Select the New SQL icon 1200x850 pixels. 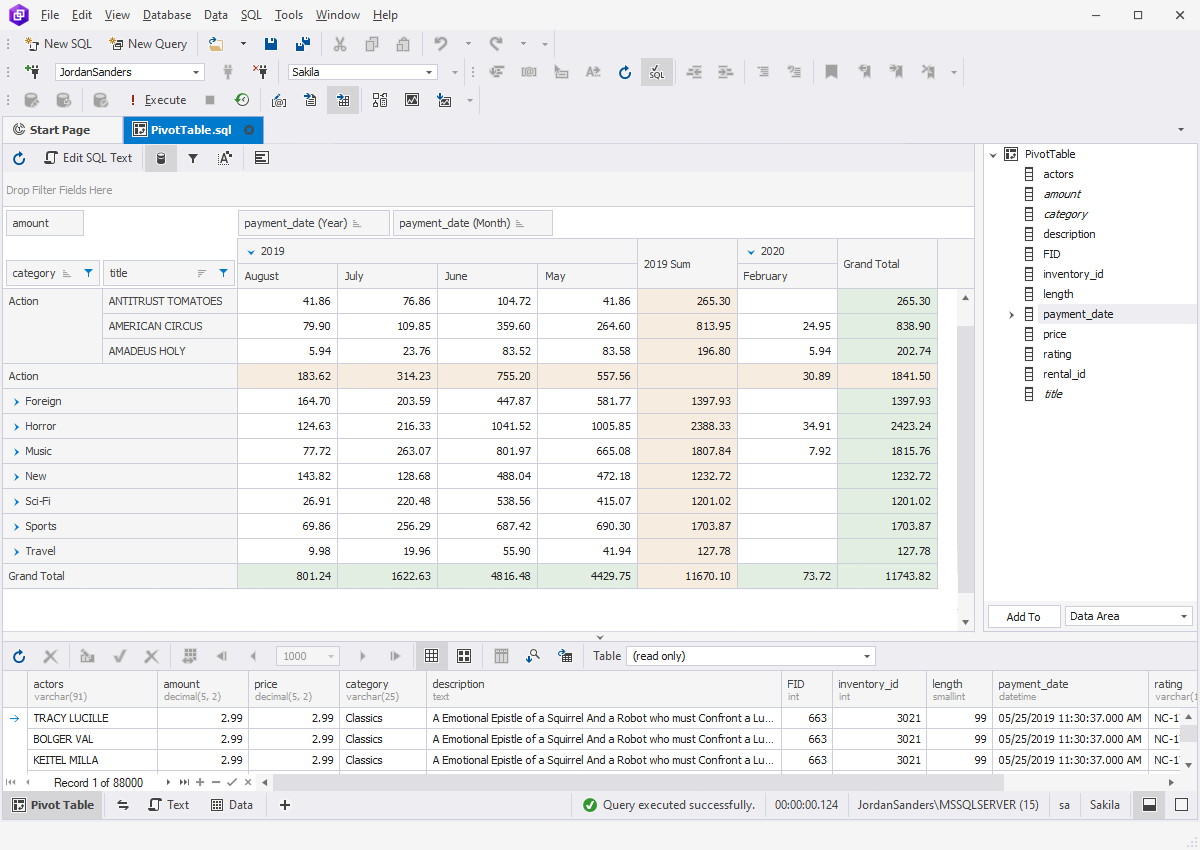58,43
